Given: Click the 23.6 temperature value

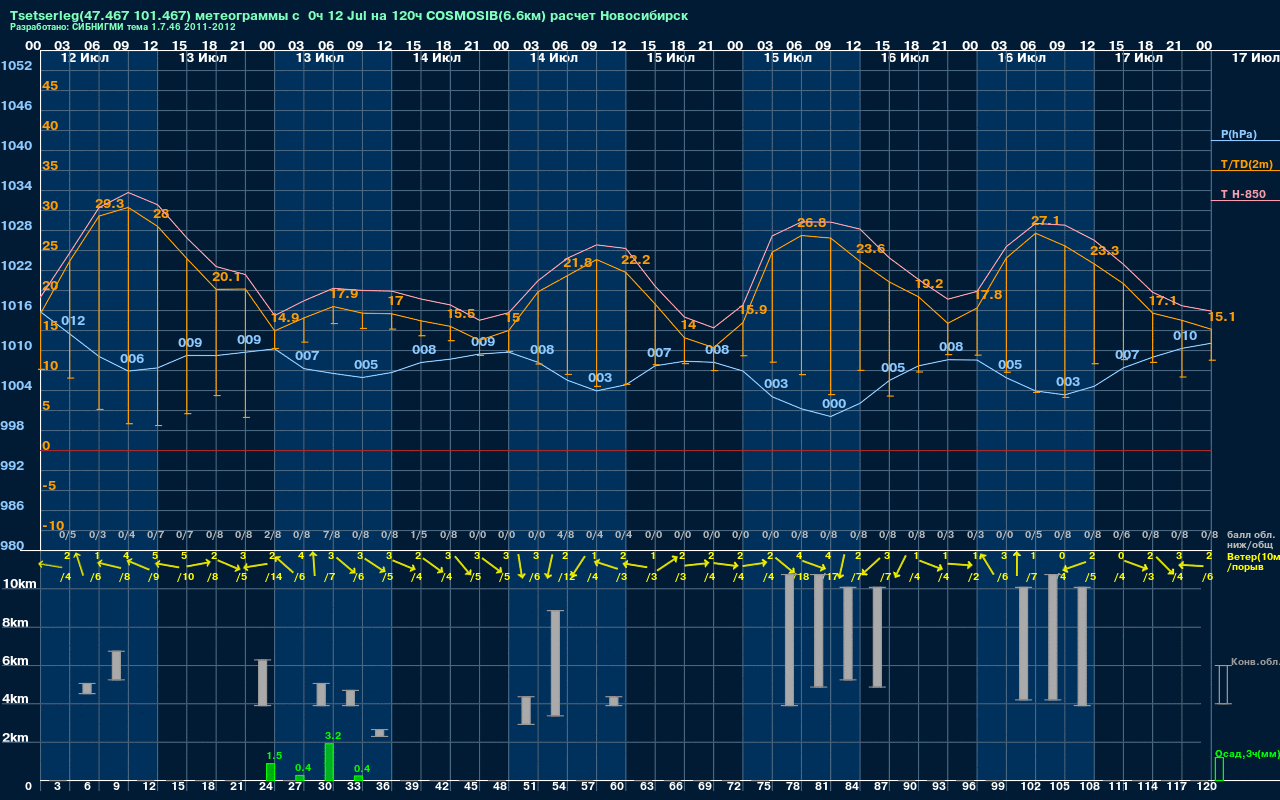Looking at the screenshot, I should pyautogui.click(x=870, y=249).
